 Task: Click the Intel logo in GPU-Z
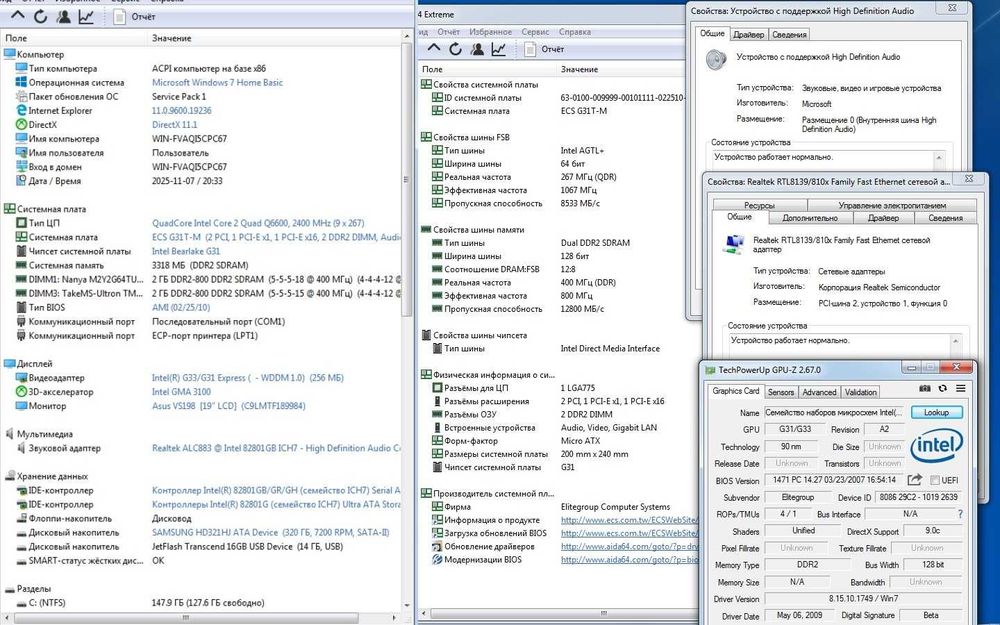pyautogui.click(x=936, y=446)
